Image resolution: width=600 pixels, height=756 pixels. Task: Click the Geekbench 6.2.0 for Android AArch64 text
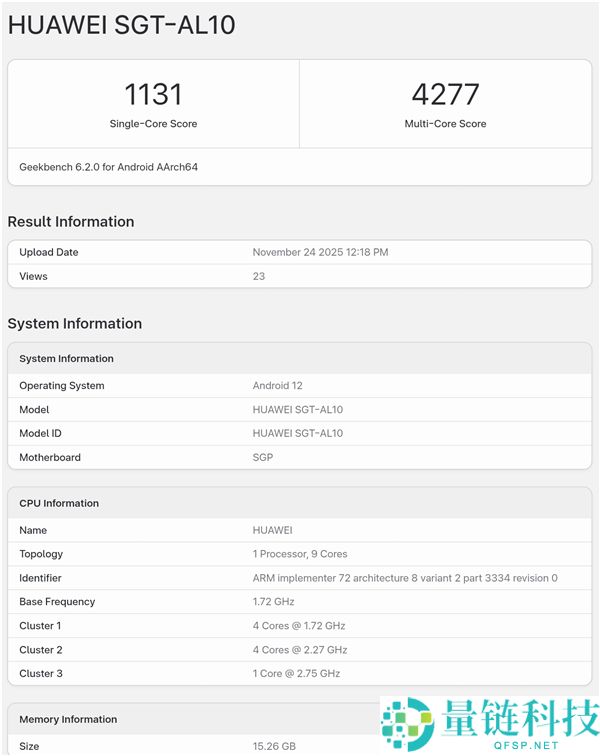click(108, 167)
